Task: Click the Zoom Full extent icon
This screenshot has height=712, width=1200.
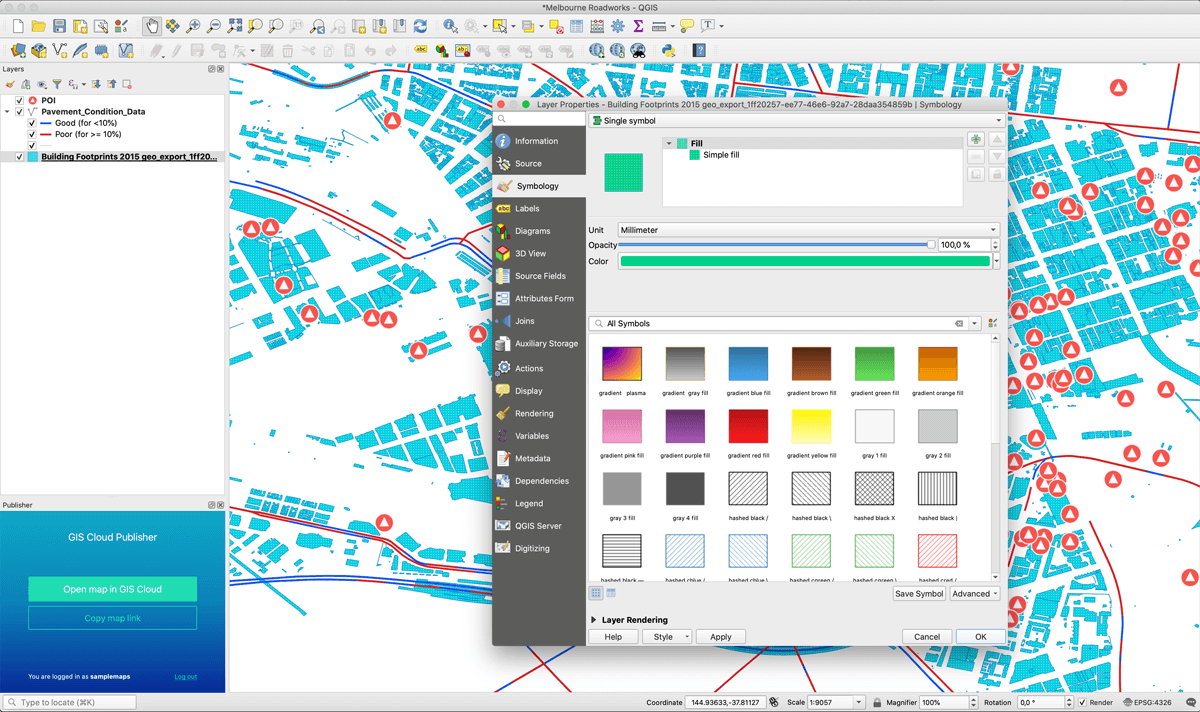Action: click(x=235, y=26)
